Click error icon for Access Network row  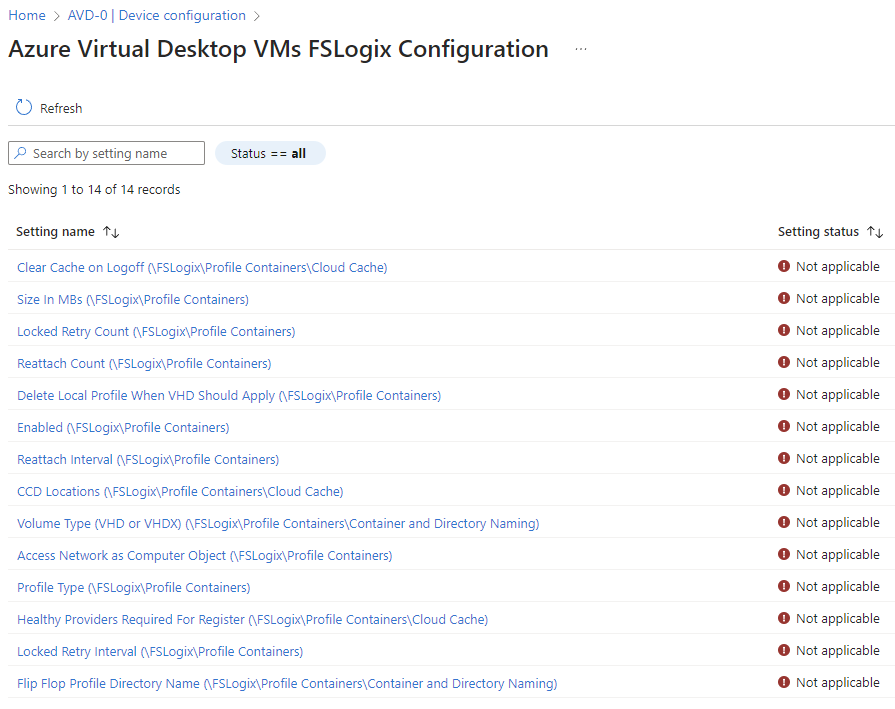click(x=784, y=554)
